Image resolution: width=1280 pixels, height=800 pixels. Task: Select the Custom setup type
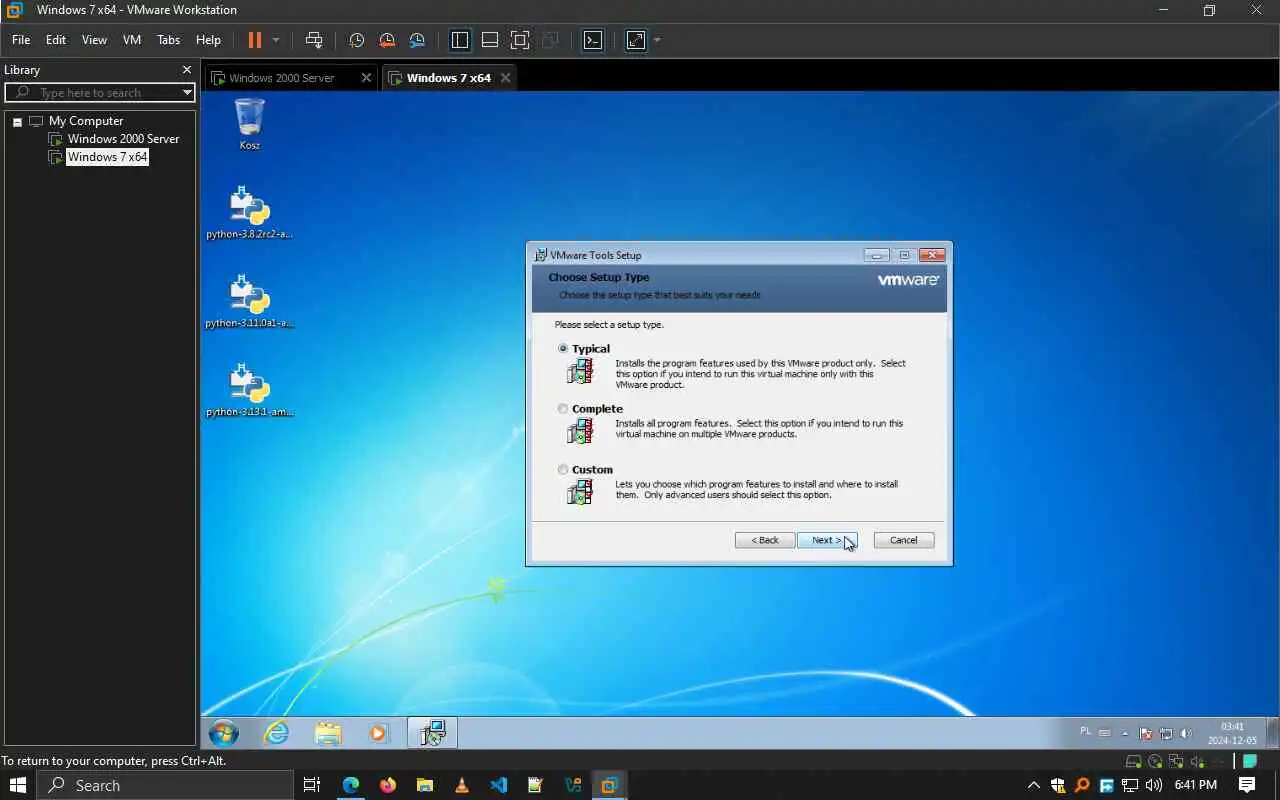(x=563, y=470)
